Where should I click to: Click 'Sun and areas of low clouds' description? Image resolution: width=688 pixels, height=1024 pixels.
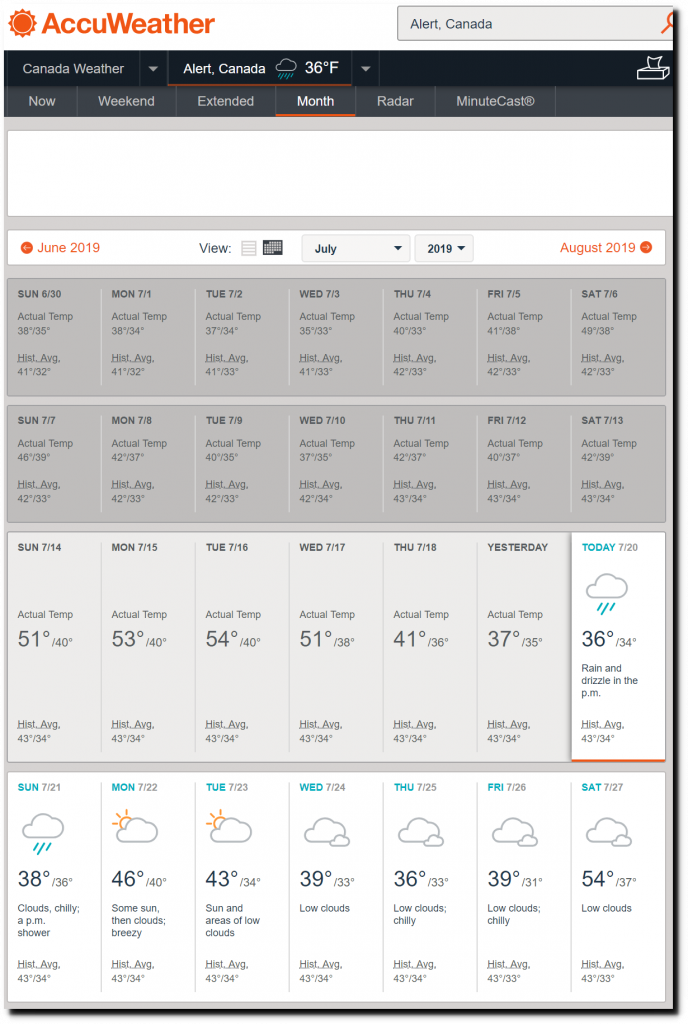point(232,920)
